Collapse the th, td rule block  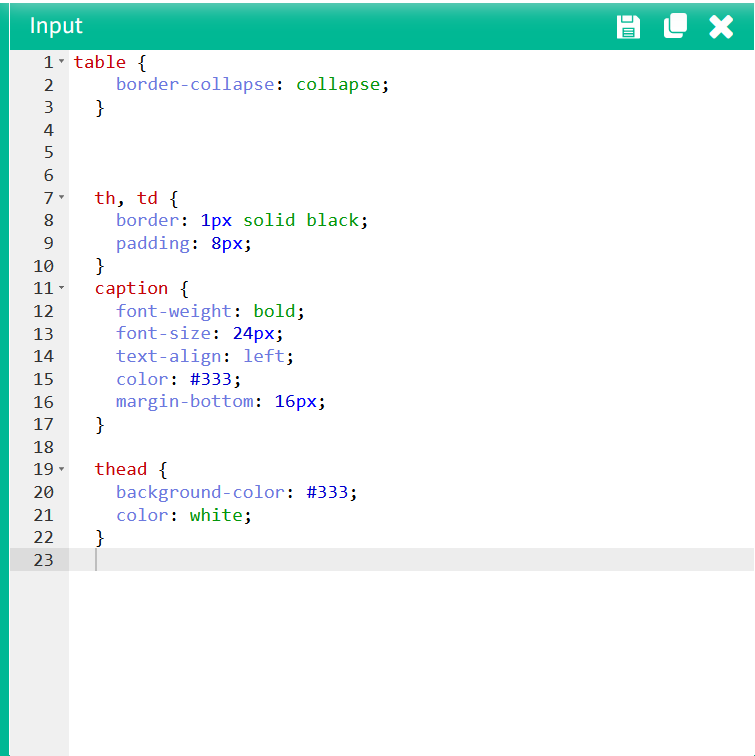(61, 198)
